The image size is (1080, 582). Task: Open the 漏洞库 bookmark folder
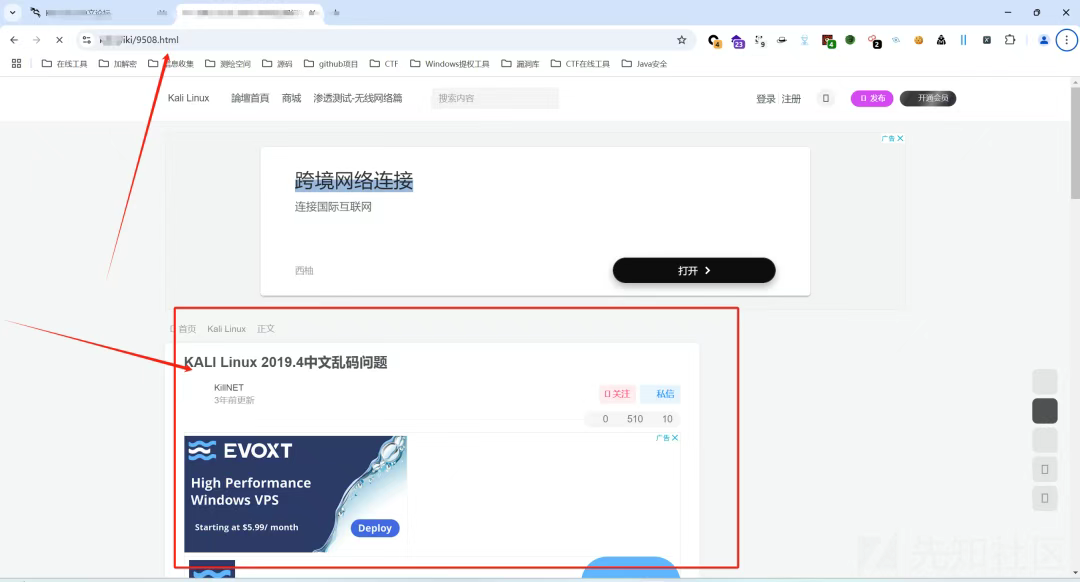pyautogui.click(x=520, y=63)
